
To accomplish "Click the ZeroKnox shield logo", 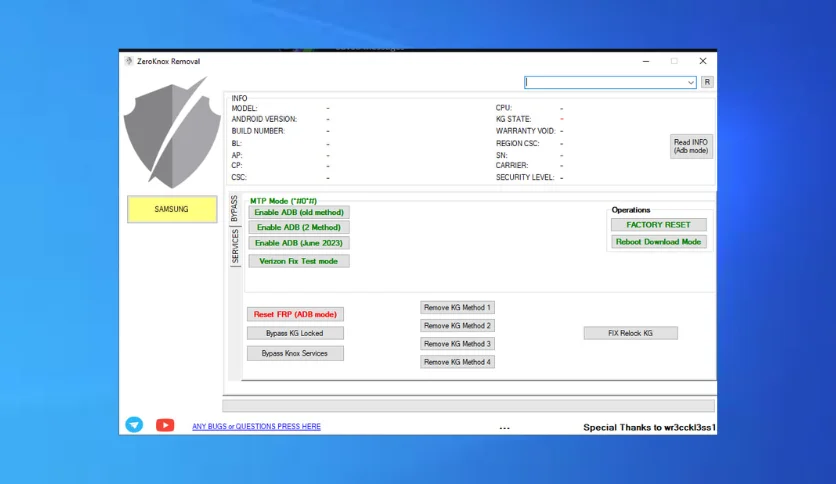I will (172, 132).
